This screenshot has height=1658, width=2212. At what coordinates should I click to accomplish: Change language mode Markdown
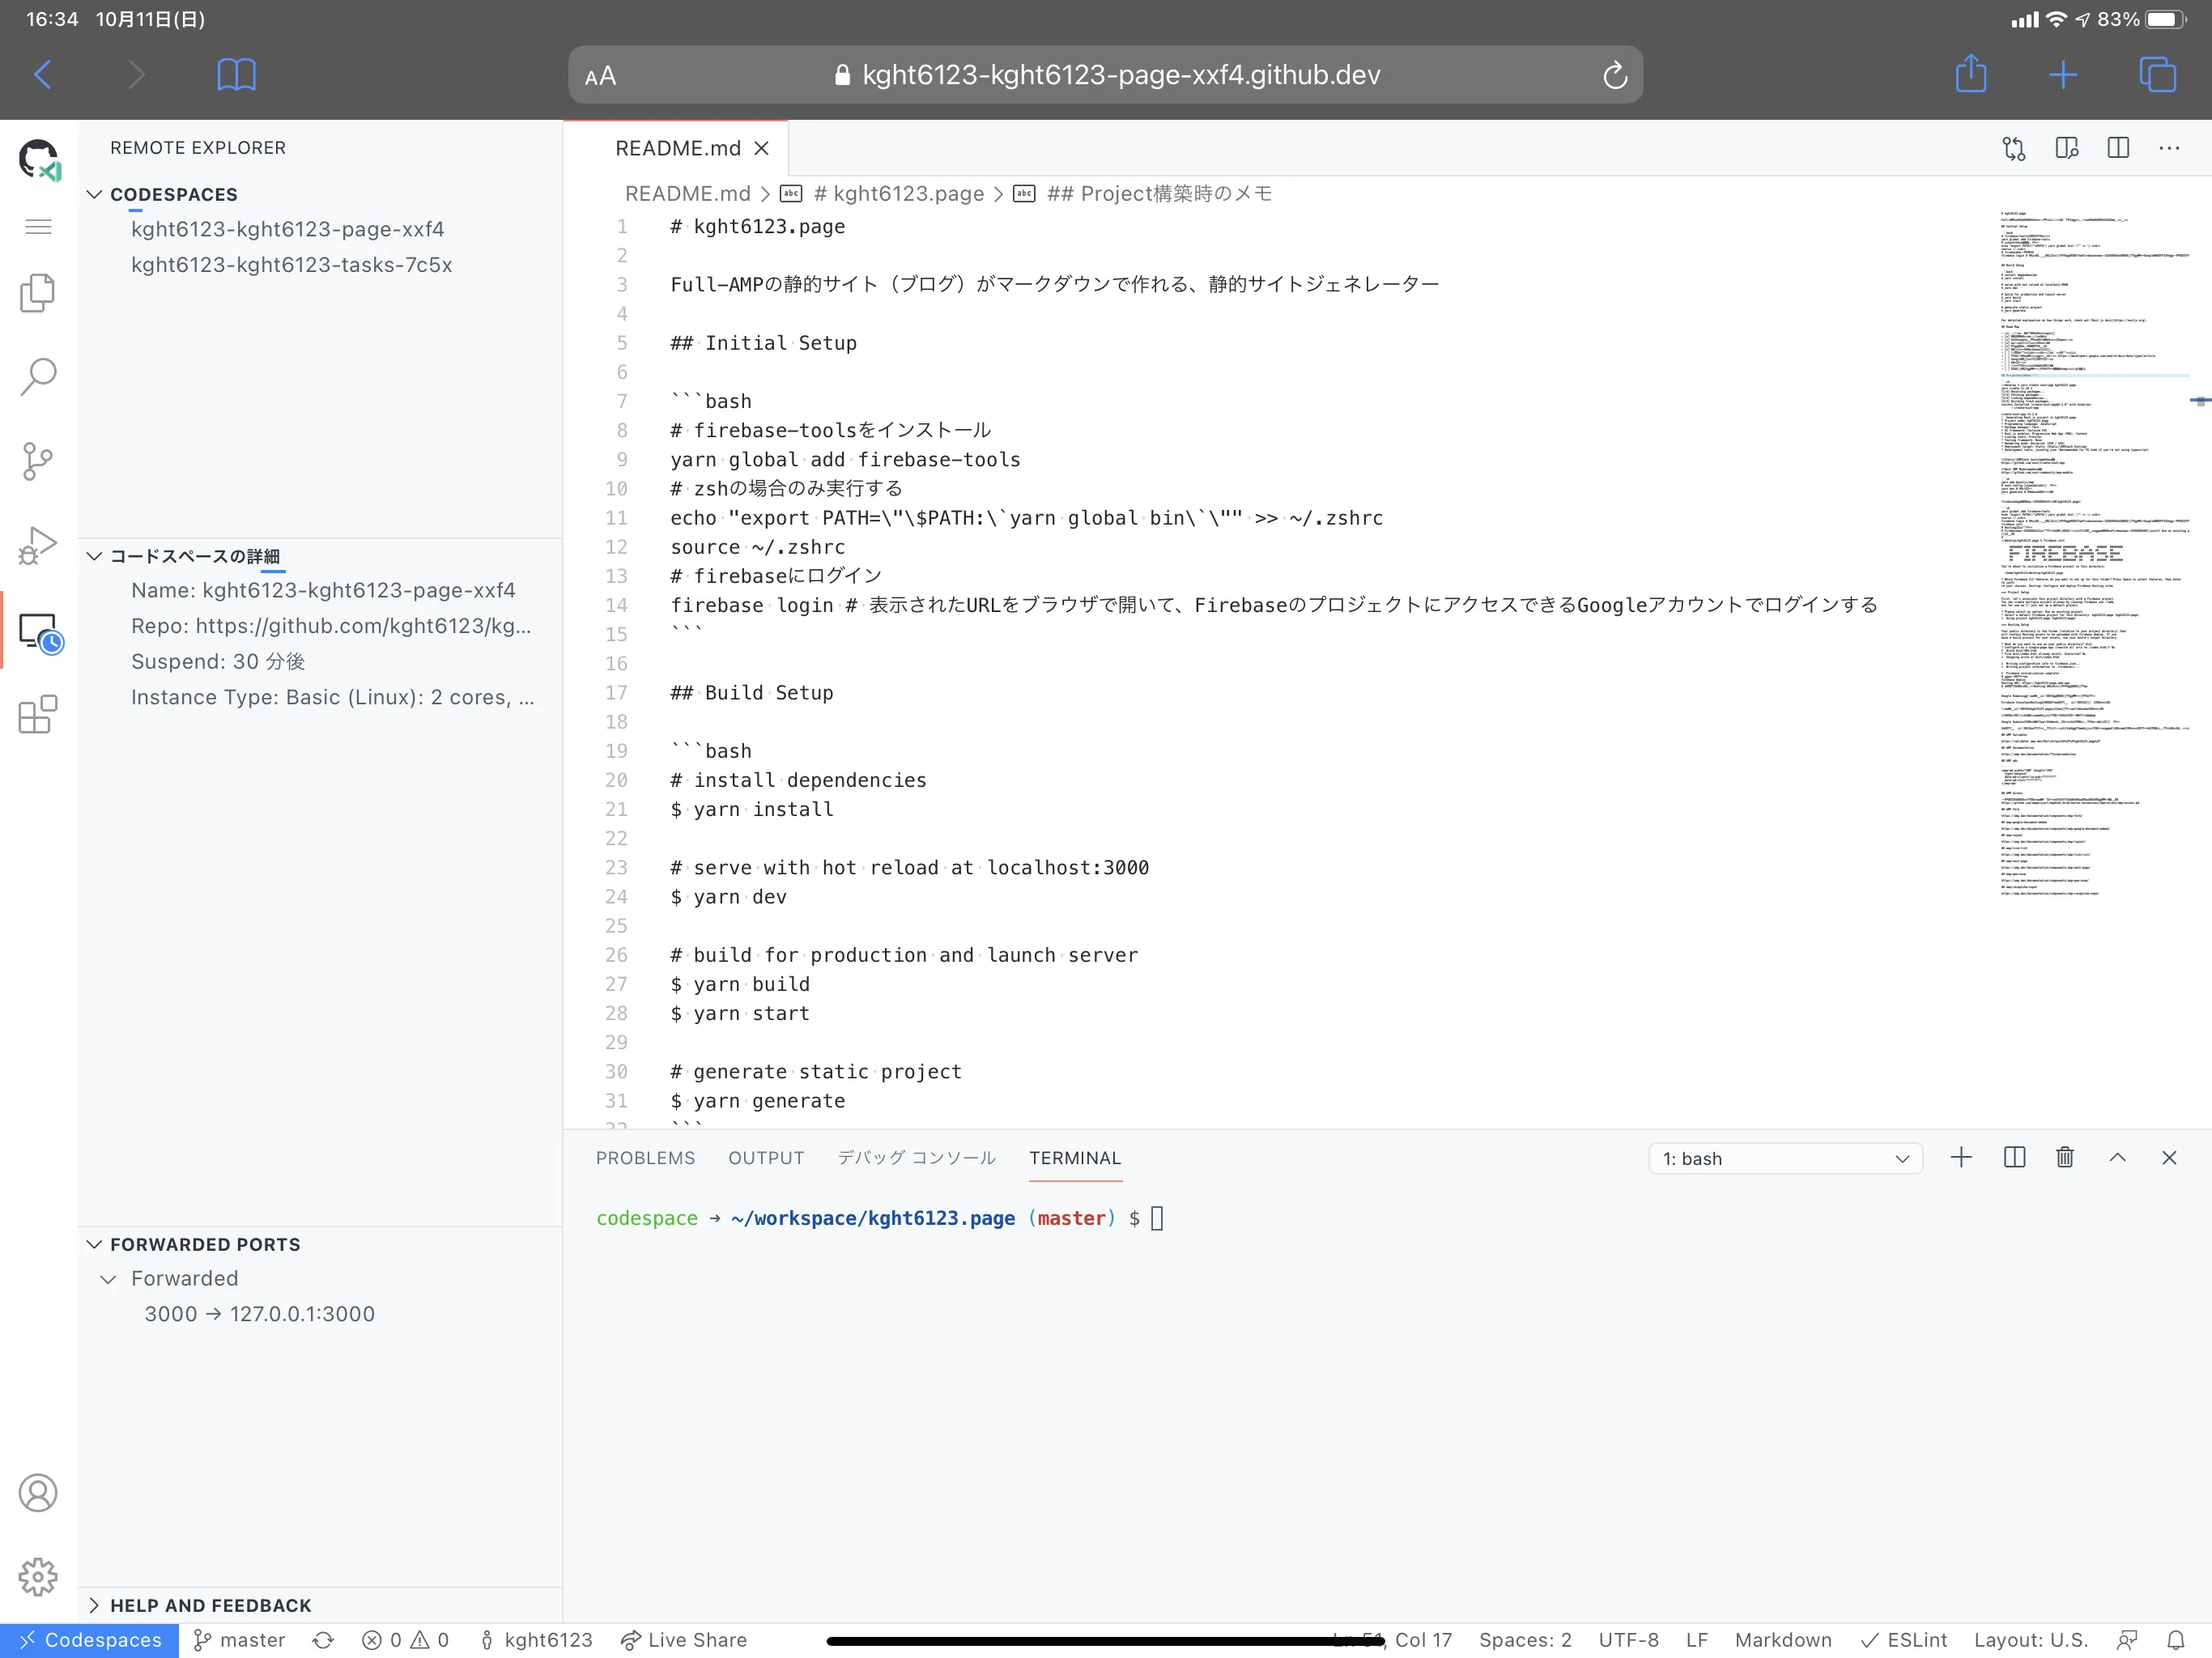point(1783,1640)
